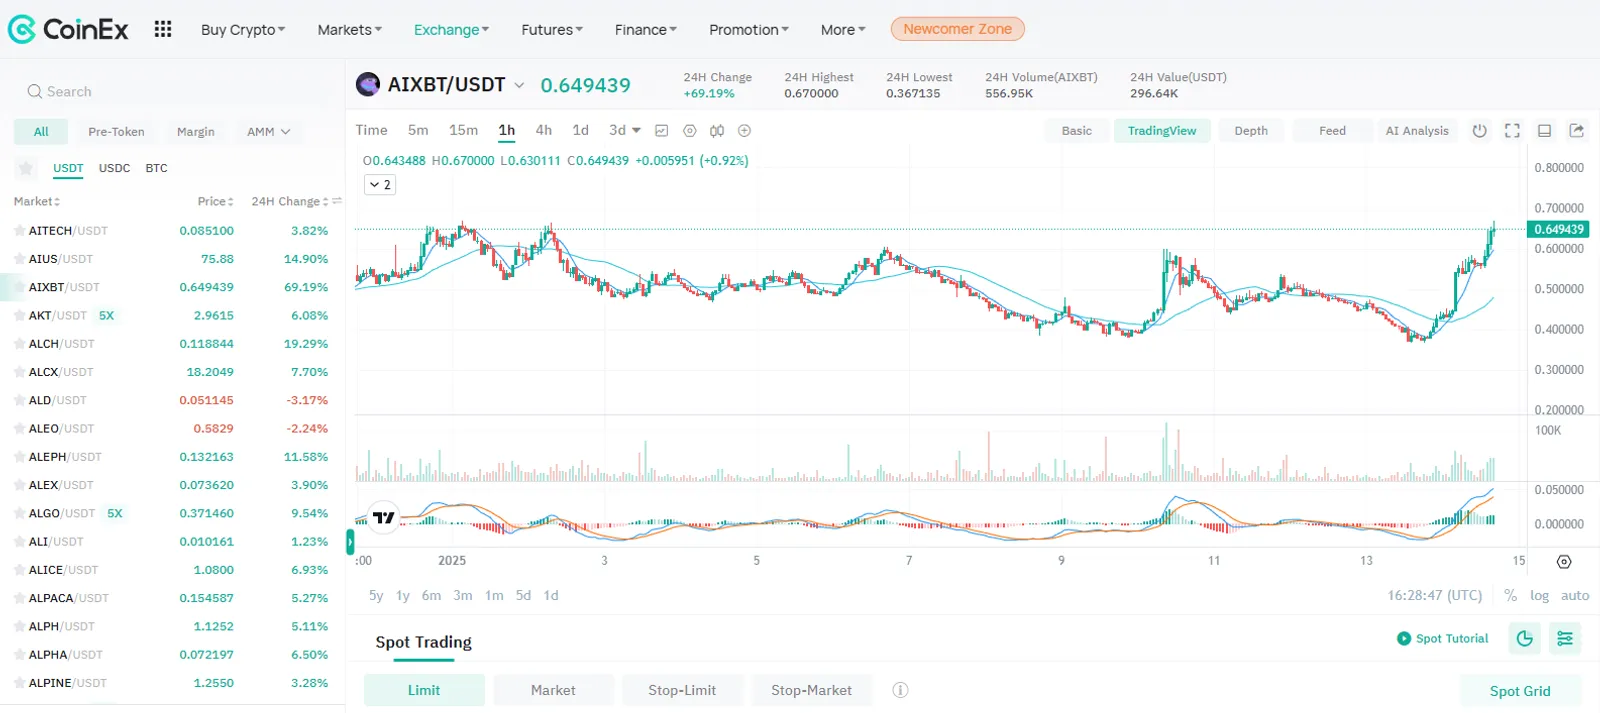Open the Spot Tutorial link

tap(1442, 638)
